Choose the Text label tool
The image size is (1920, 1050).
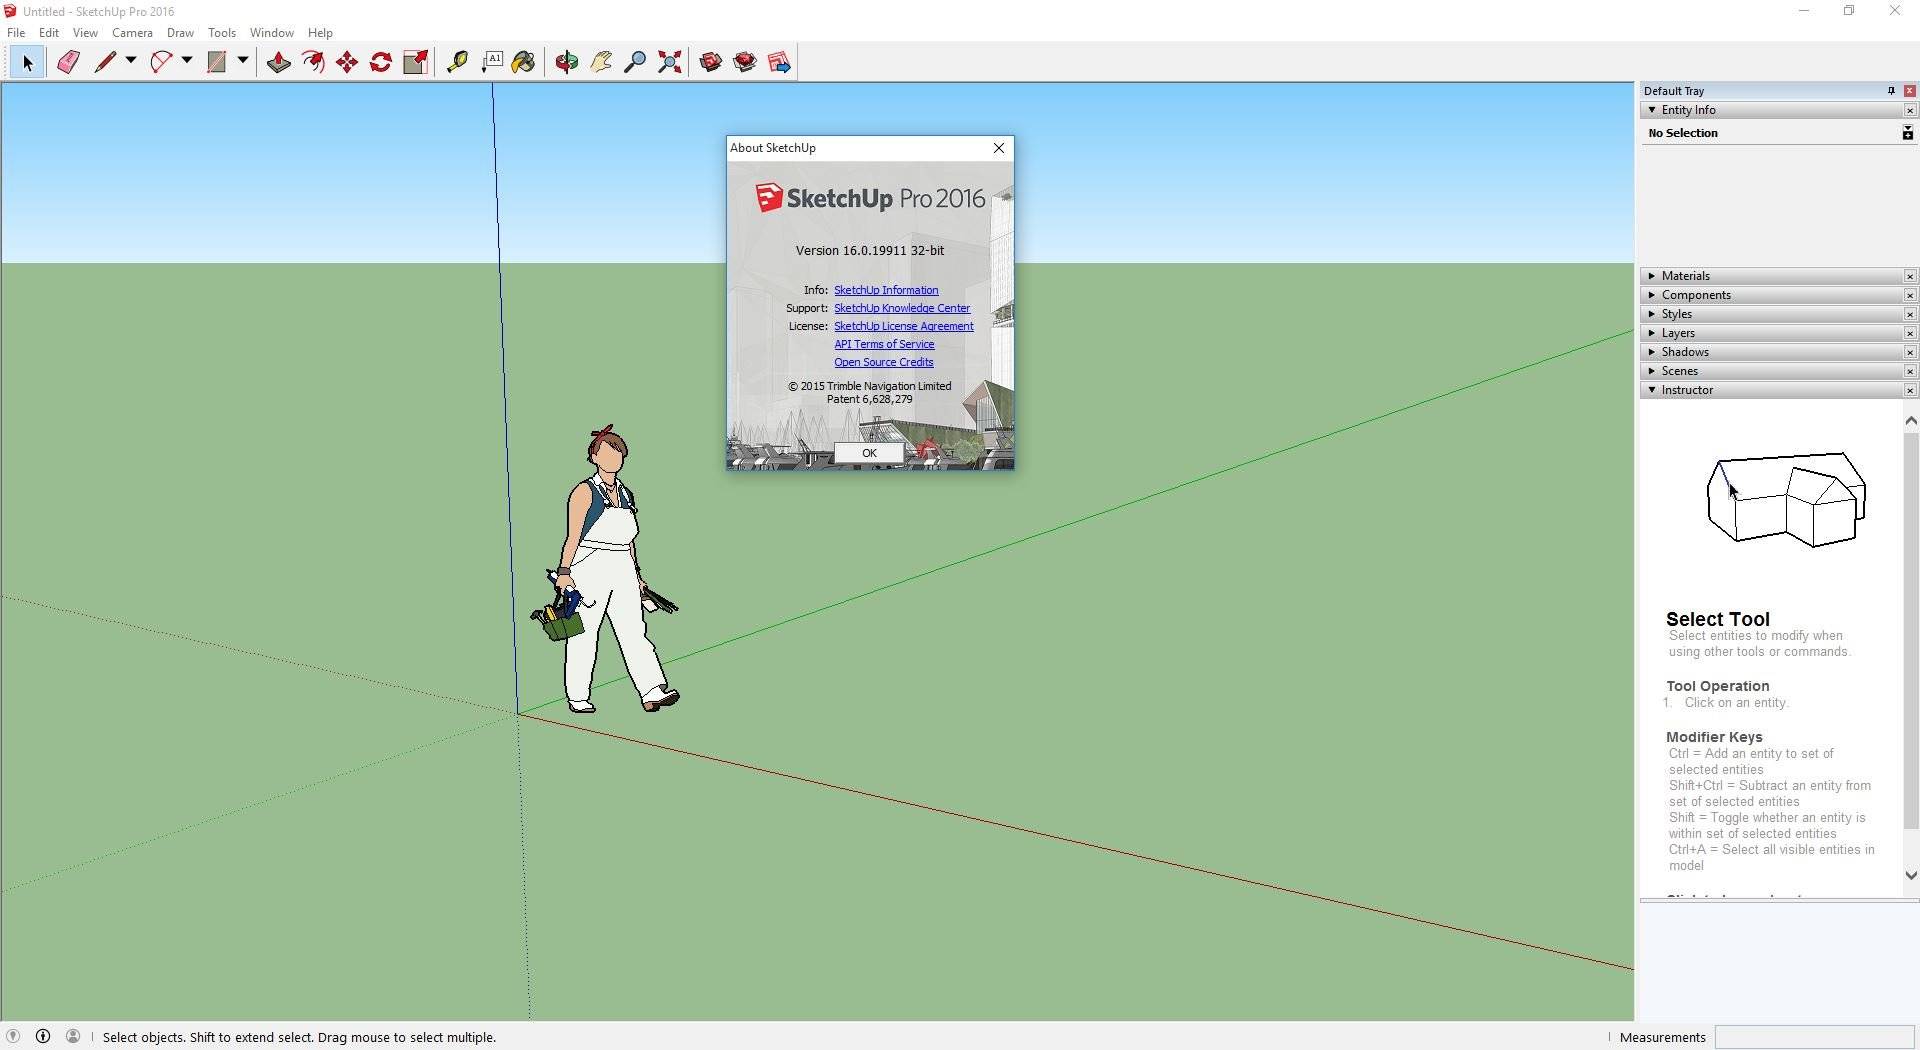coord(492,62)
